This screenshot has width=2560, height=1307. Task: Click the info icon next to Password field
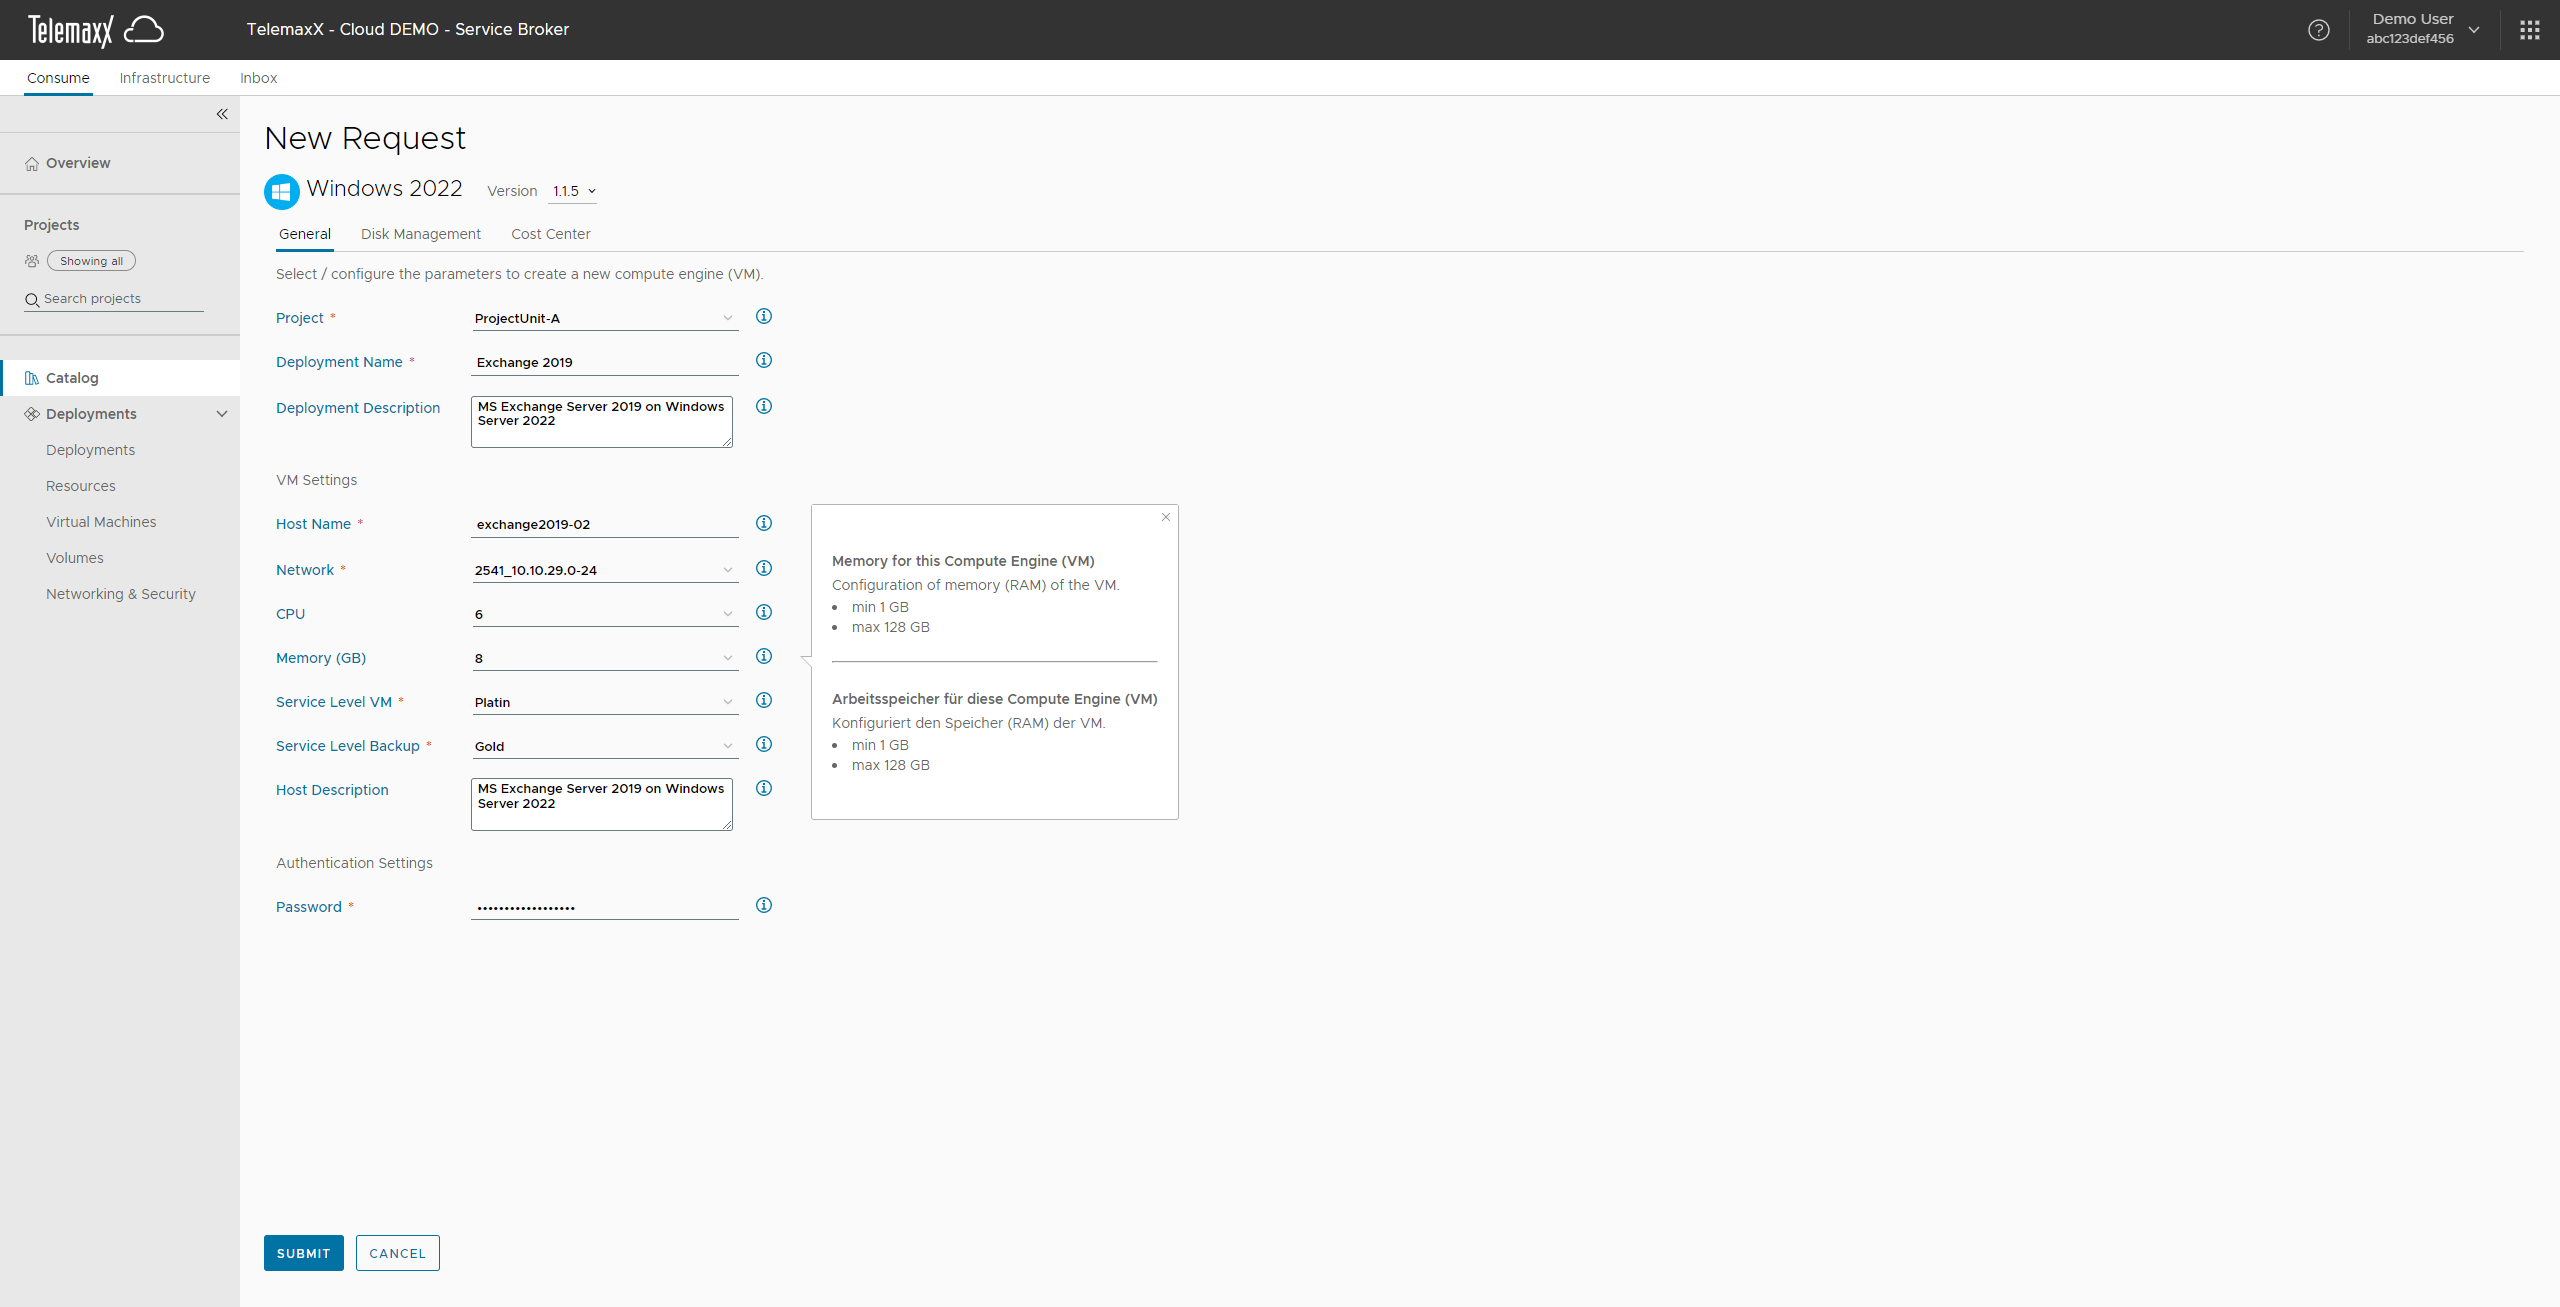tap(765, 905)
